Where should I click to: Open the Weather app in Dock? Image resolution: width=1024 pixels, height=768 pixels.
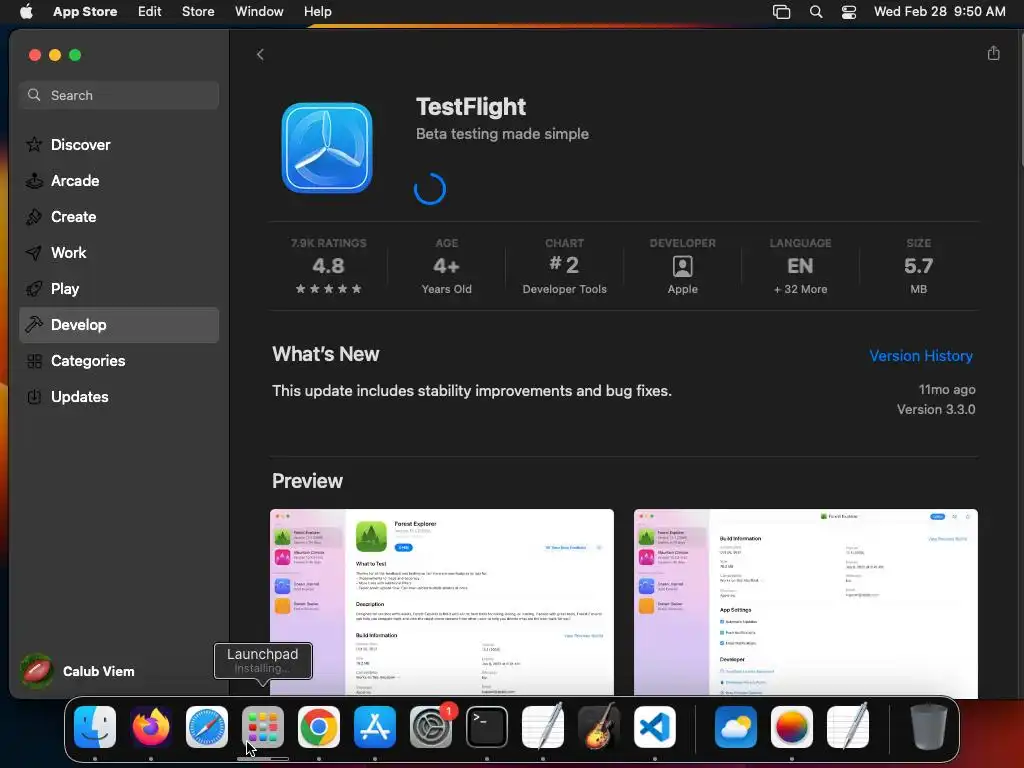pyautogui.click(x=736, y=727)
